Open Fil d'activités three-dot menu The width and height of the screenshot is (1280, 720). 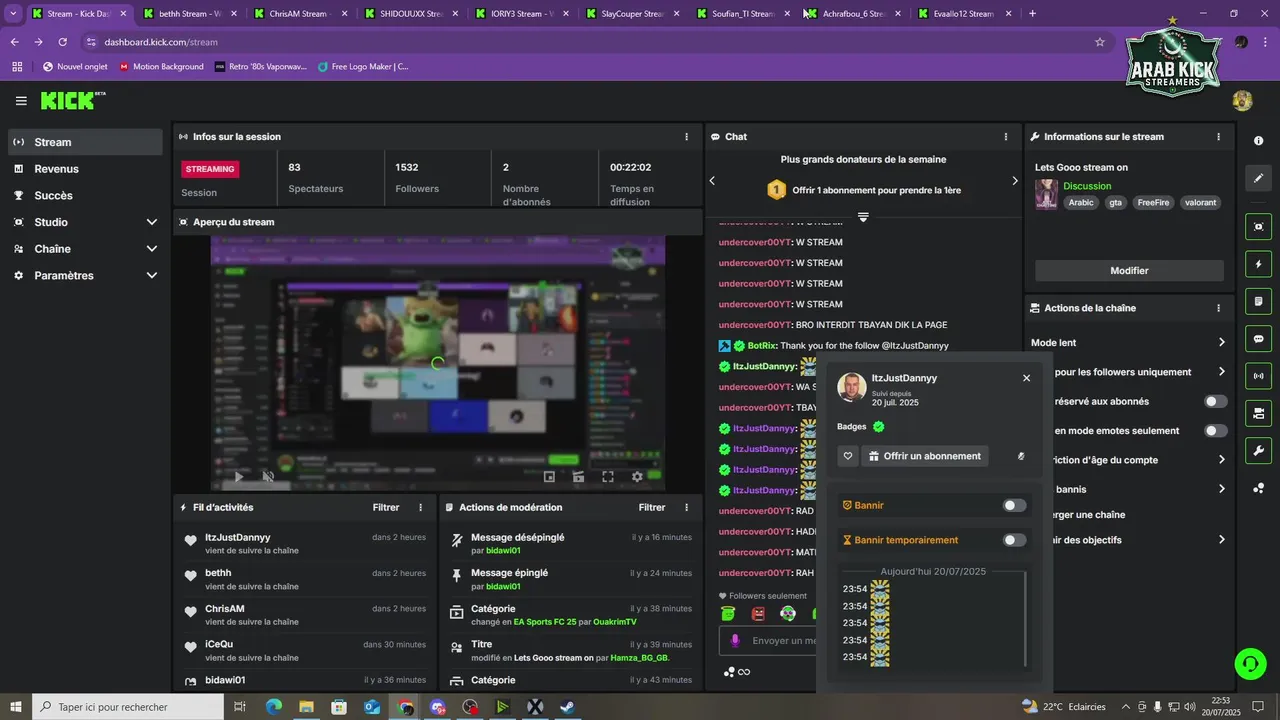point(420,508)
